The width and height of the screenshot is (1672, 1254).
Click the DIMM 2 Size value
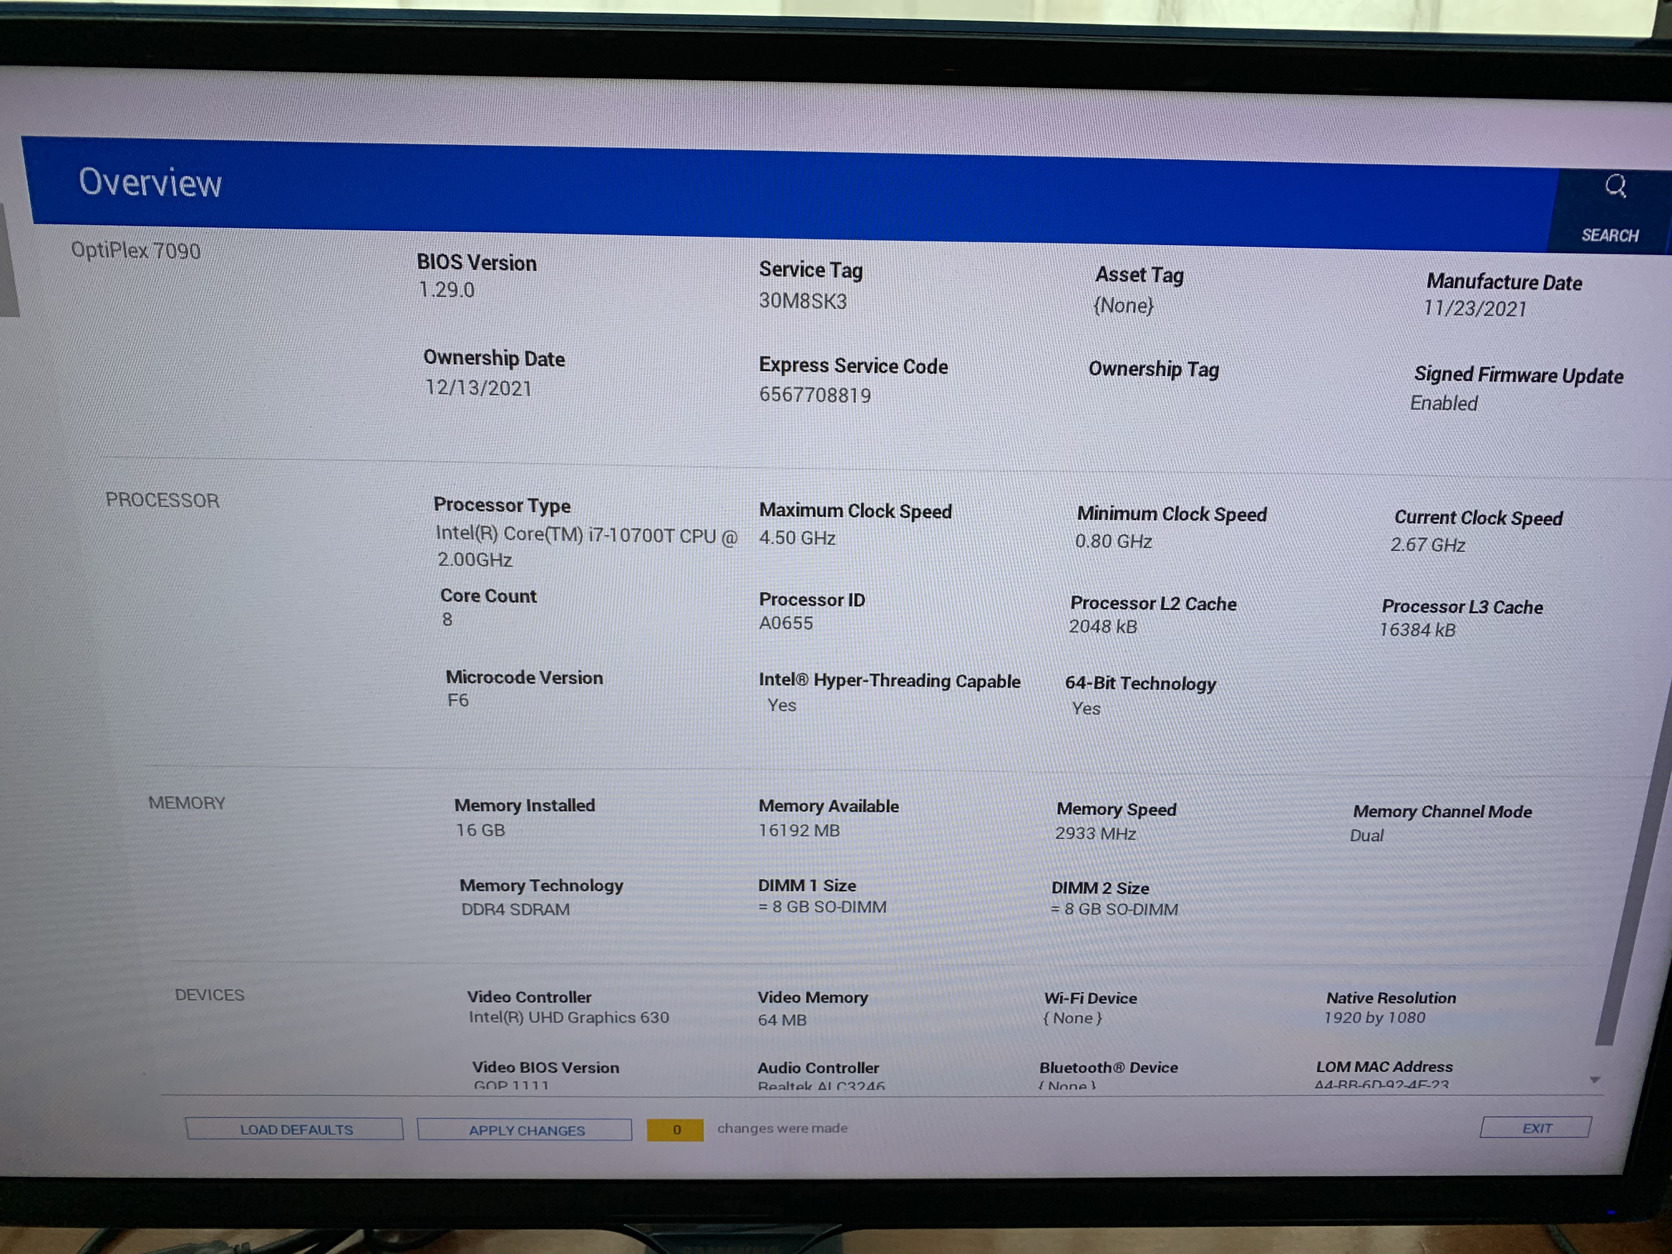(1114, 909)
